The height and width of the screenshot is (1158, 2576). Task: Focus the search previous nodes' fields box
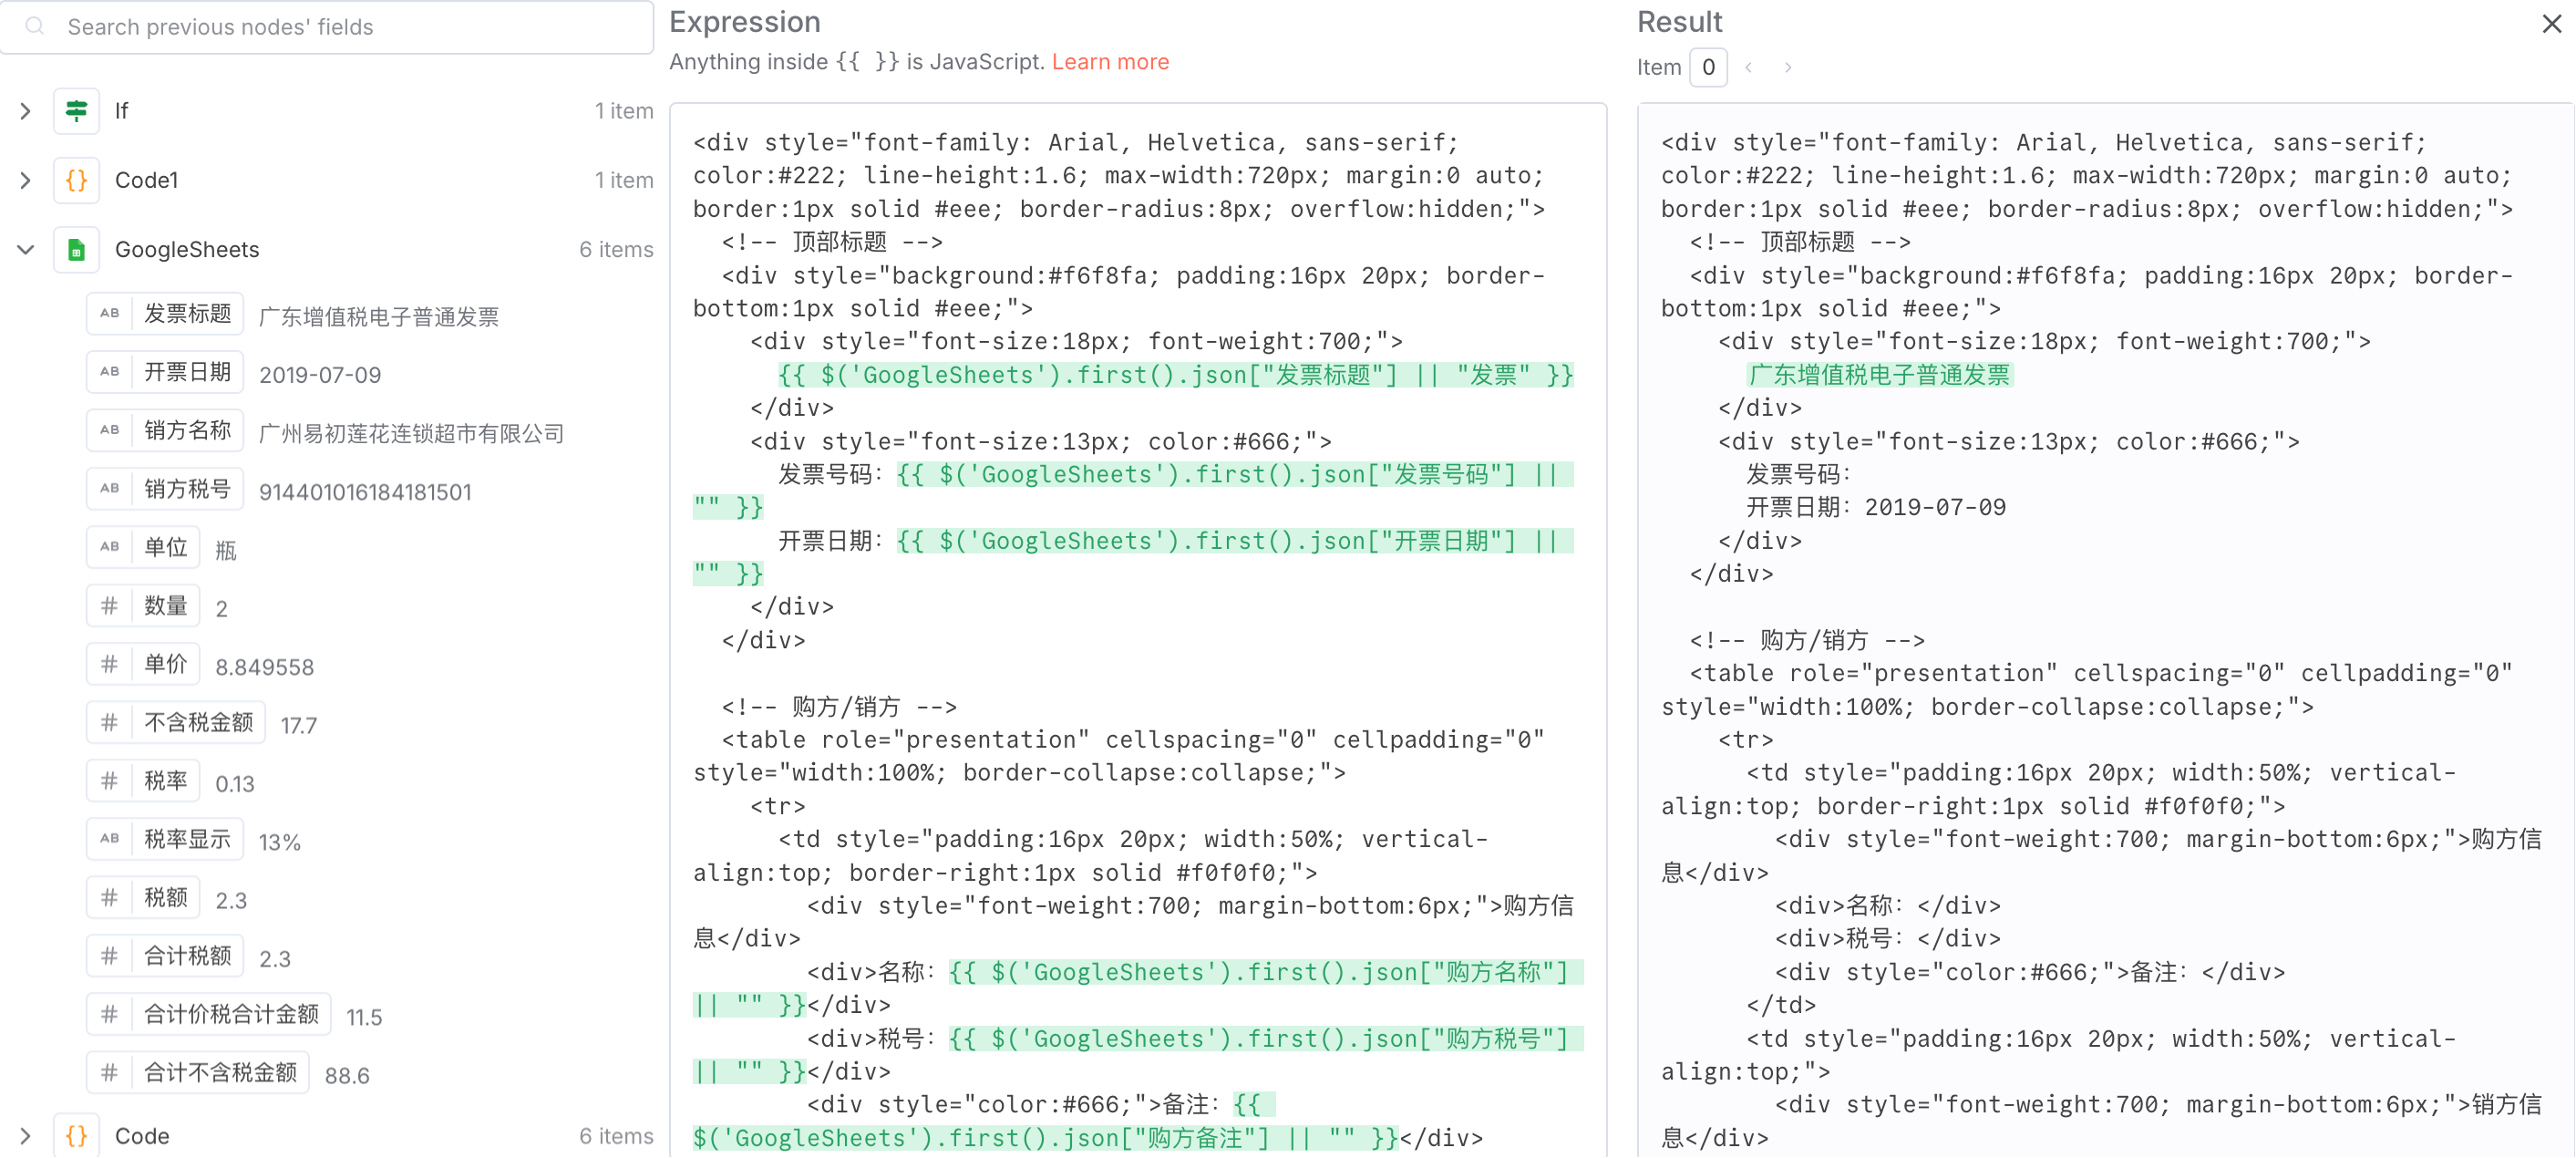pyautogui.click(x=327, y=26)
